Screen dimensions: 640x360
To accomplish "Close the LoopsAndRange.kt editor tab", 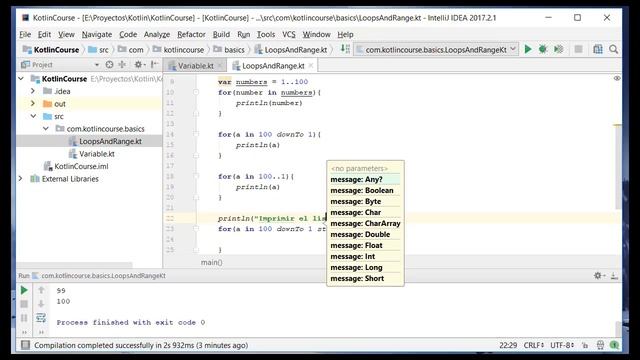I will pos(311,65).
